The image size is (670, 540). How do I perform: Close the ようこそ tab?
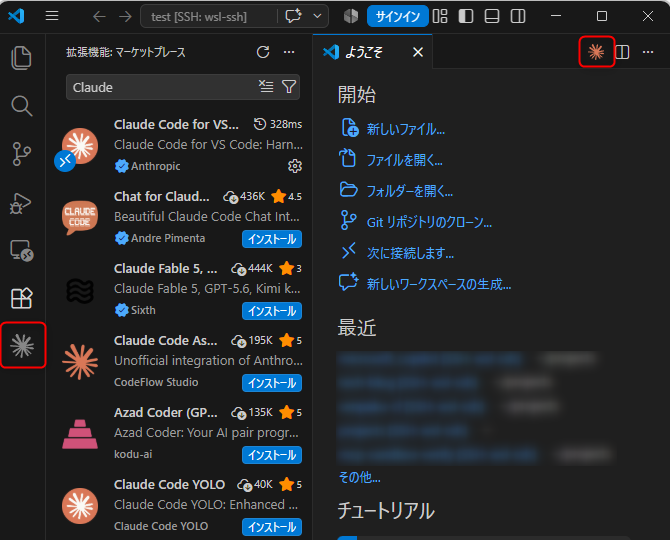(418, 52)
